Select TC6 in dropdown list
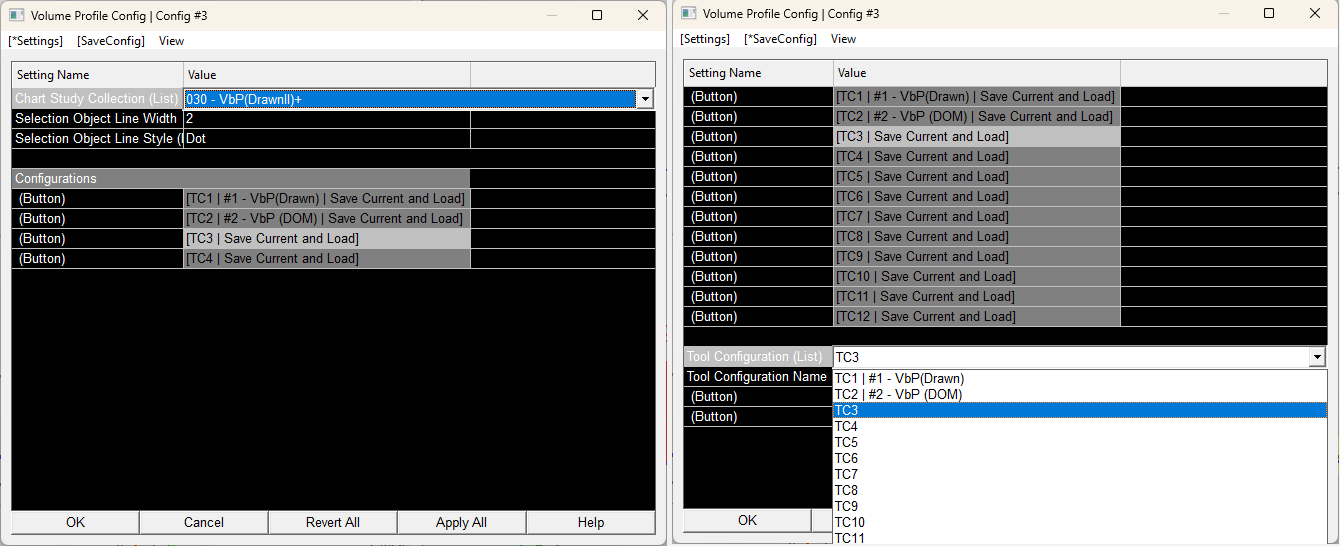 click(1080, 459)
